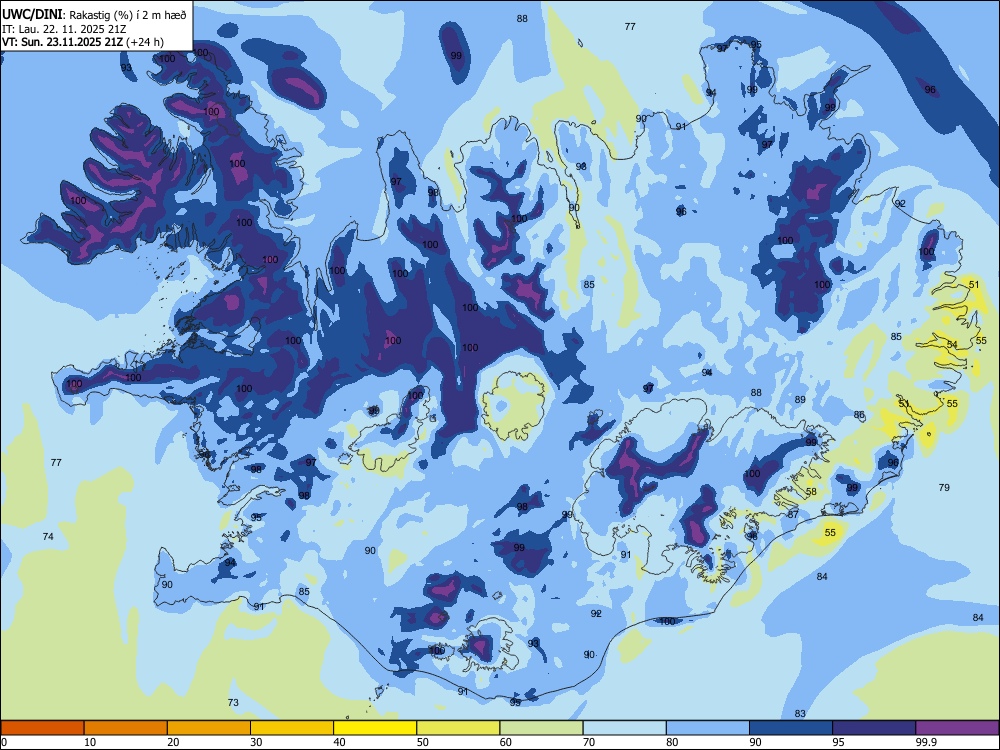Click the humidity value 86 on the map
1000x750 pixels.
tap(859, 415)
